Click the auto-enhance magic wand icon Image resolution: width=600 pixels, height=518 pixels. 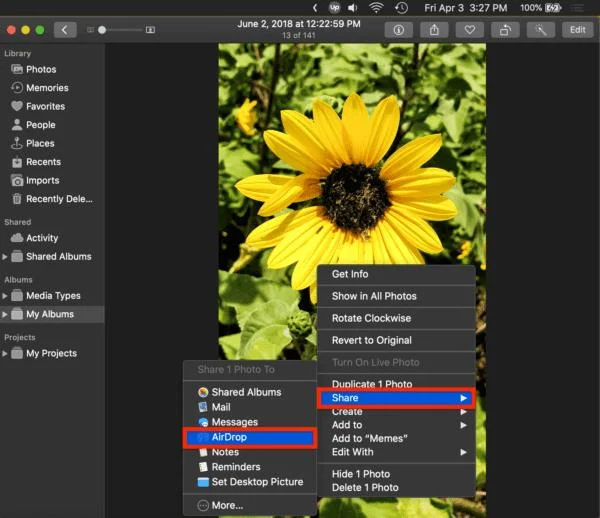click(x=541, y=30)
